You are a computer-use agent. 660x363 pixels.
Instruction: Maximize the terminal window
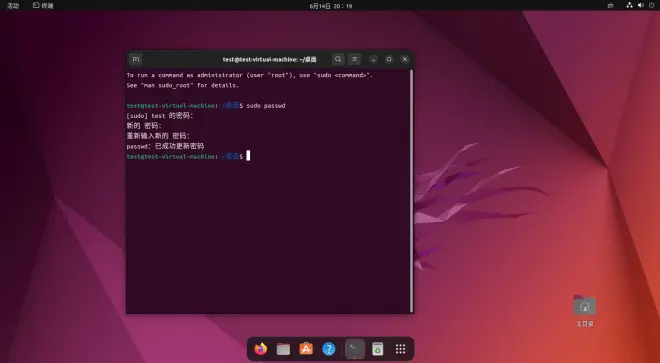click(x=389, y=59)
